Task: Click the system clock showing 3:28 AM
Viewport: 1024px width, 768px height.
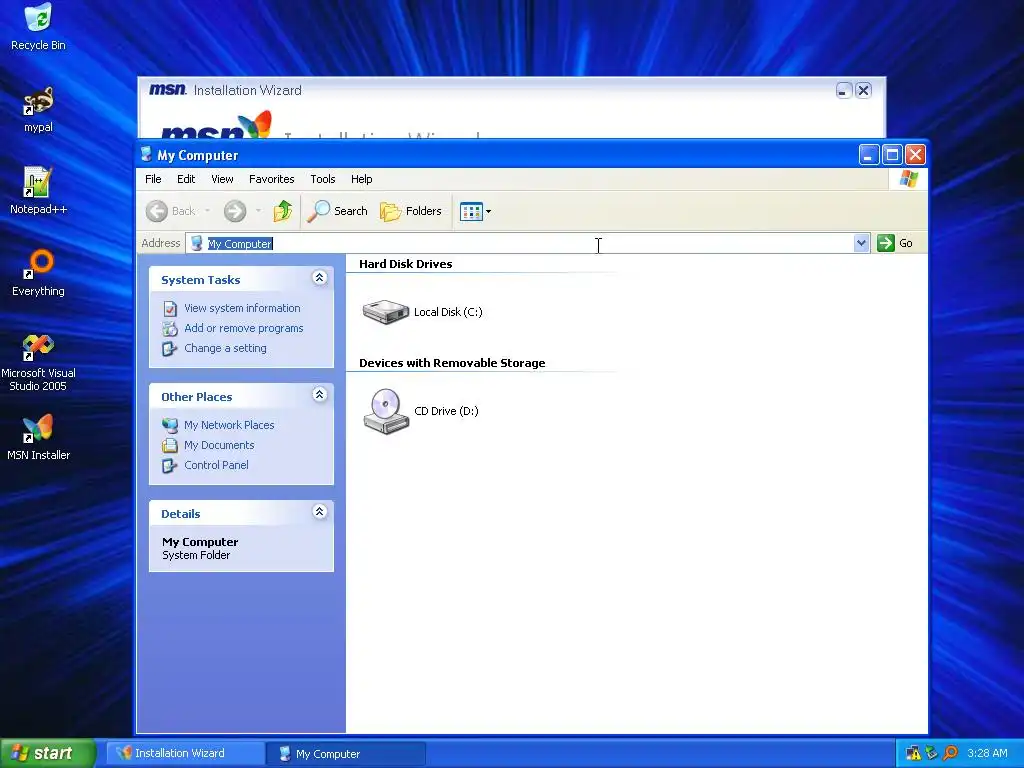Action: pos(987,754)
